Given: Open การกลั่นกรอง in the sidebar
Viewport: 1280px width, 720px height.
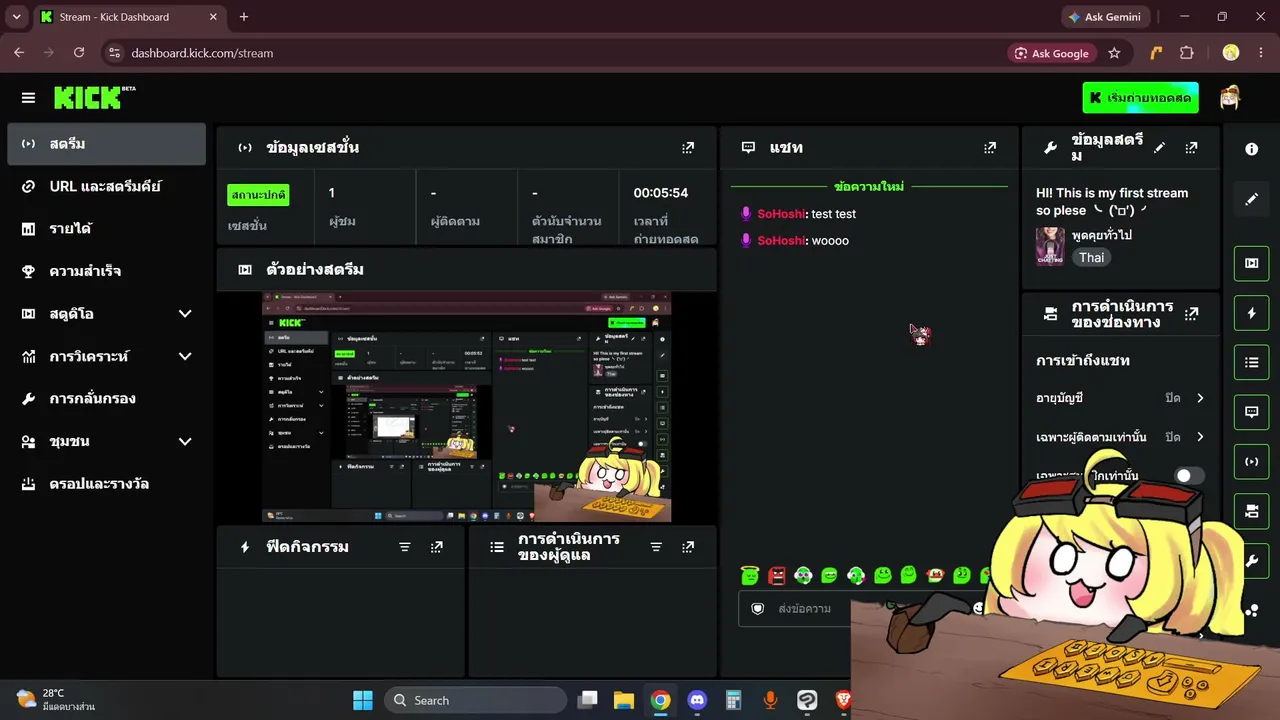Looking at the screenshot, I should click(106, 399).
